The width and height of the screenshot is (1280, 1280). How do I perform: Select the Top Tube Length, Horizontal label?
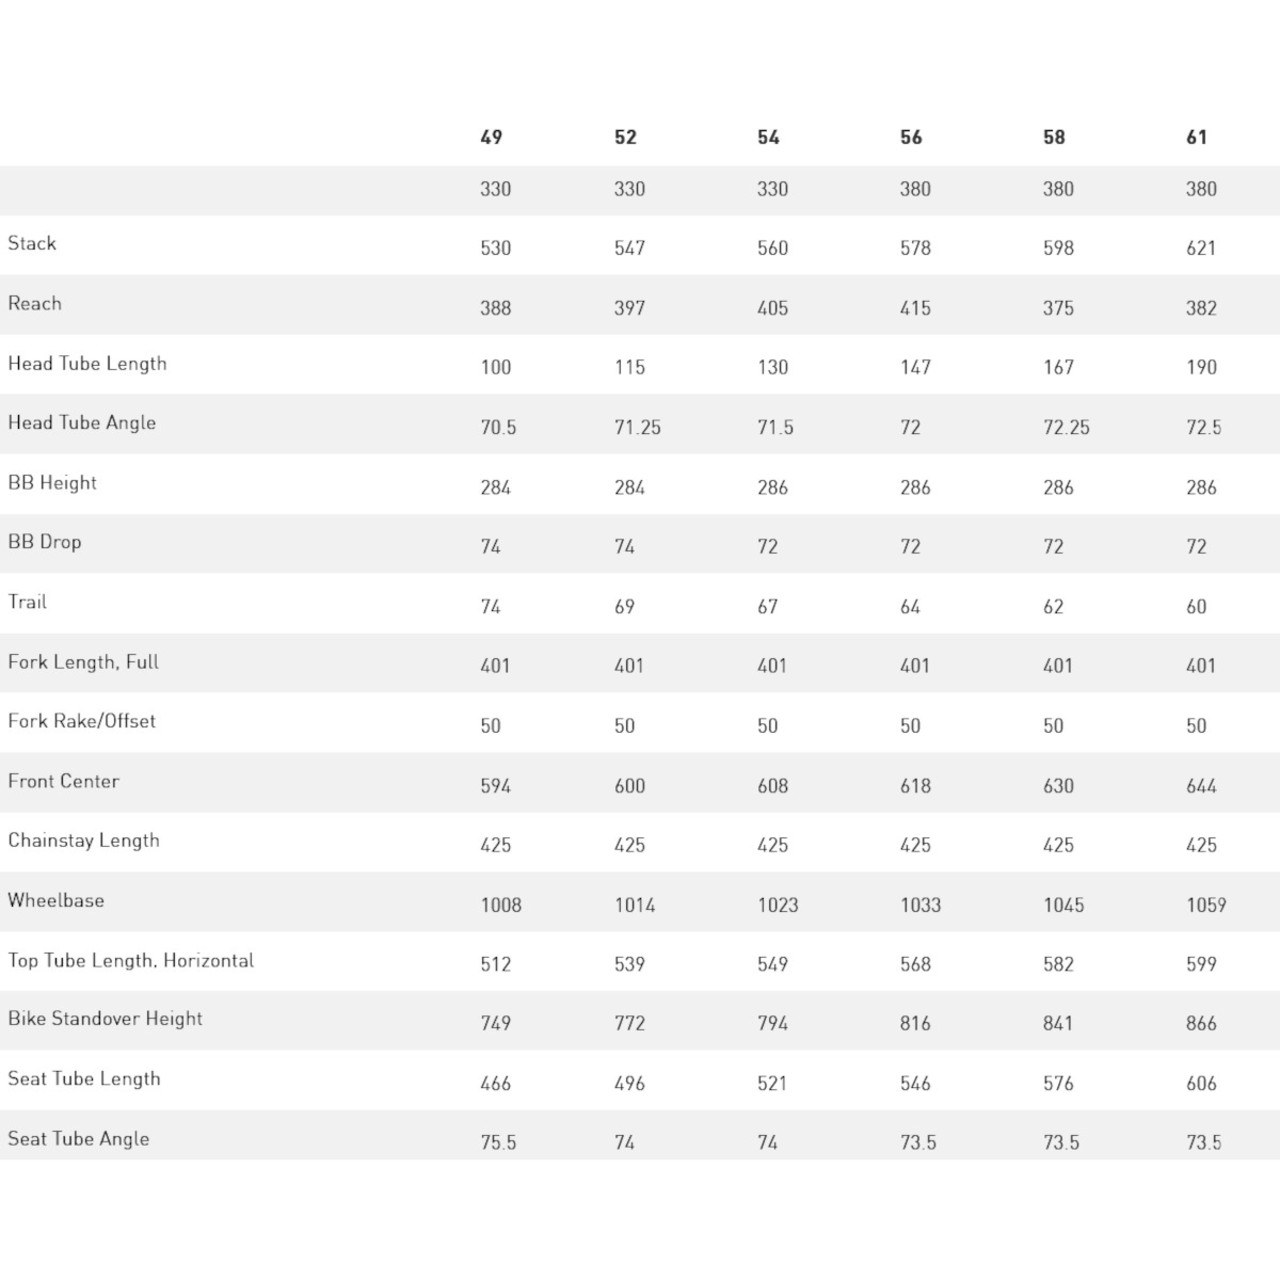[x=131, y=960]
